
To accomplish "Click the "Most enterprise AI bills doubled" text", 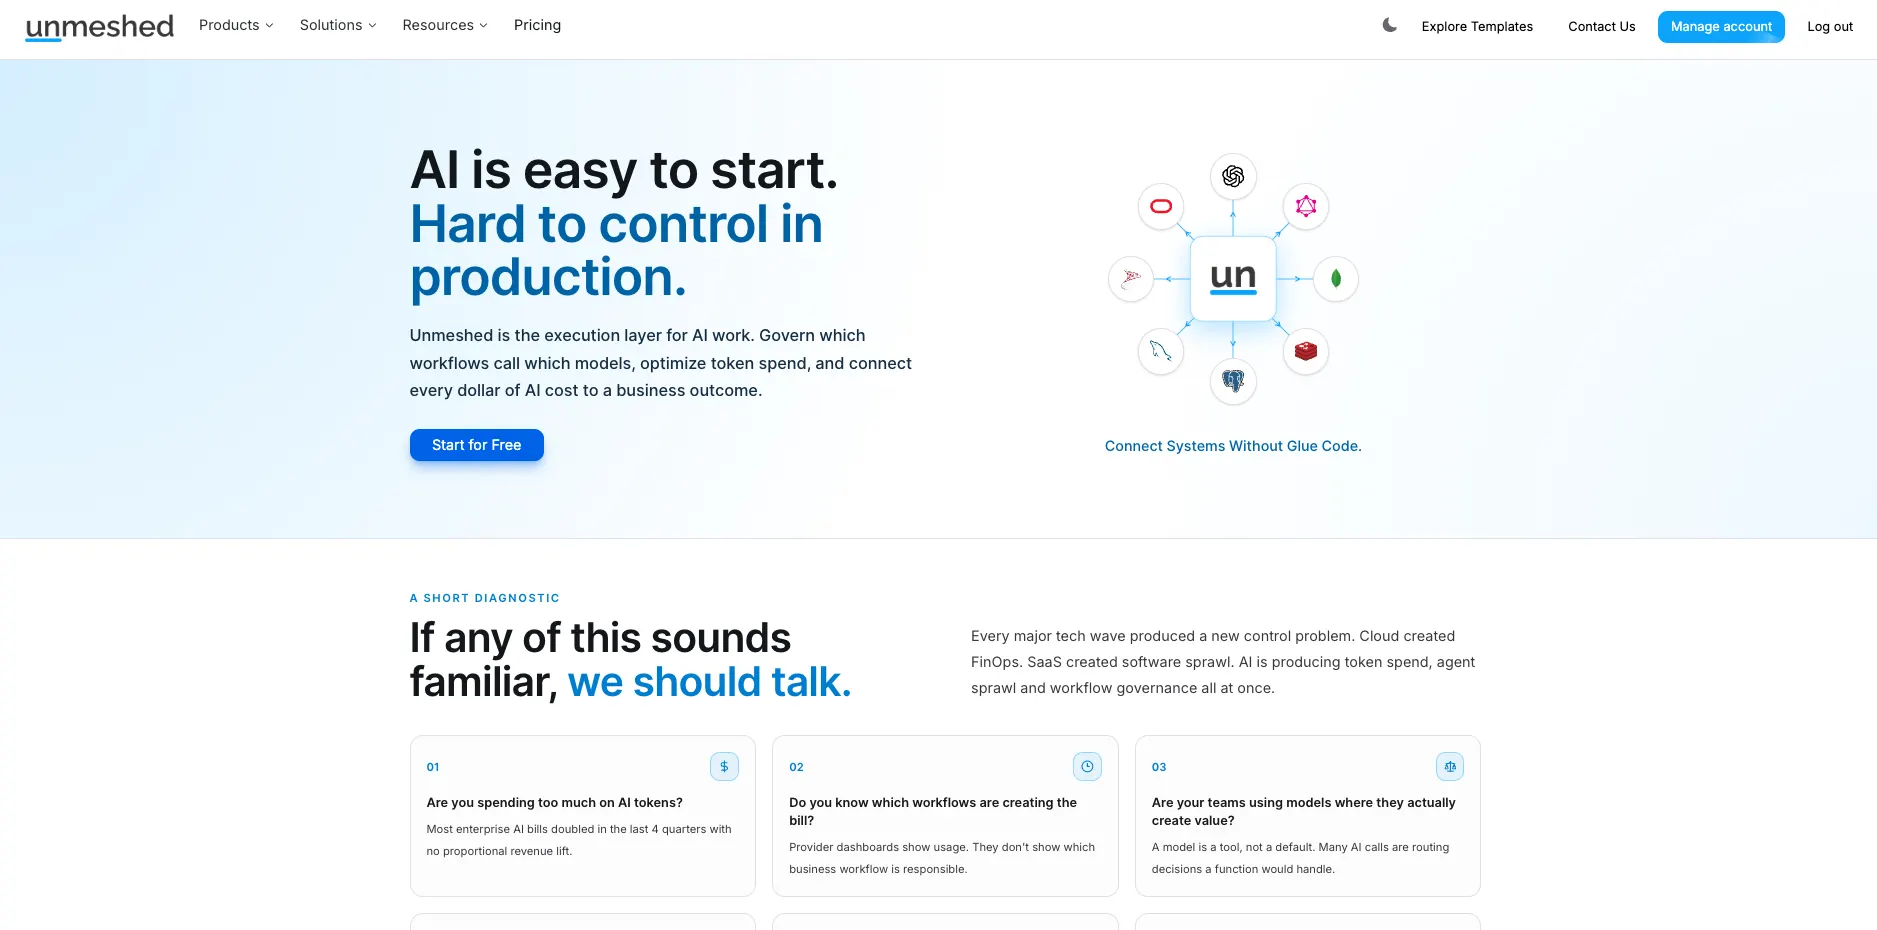I will 579,840.
